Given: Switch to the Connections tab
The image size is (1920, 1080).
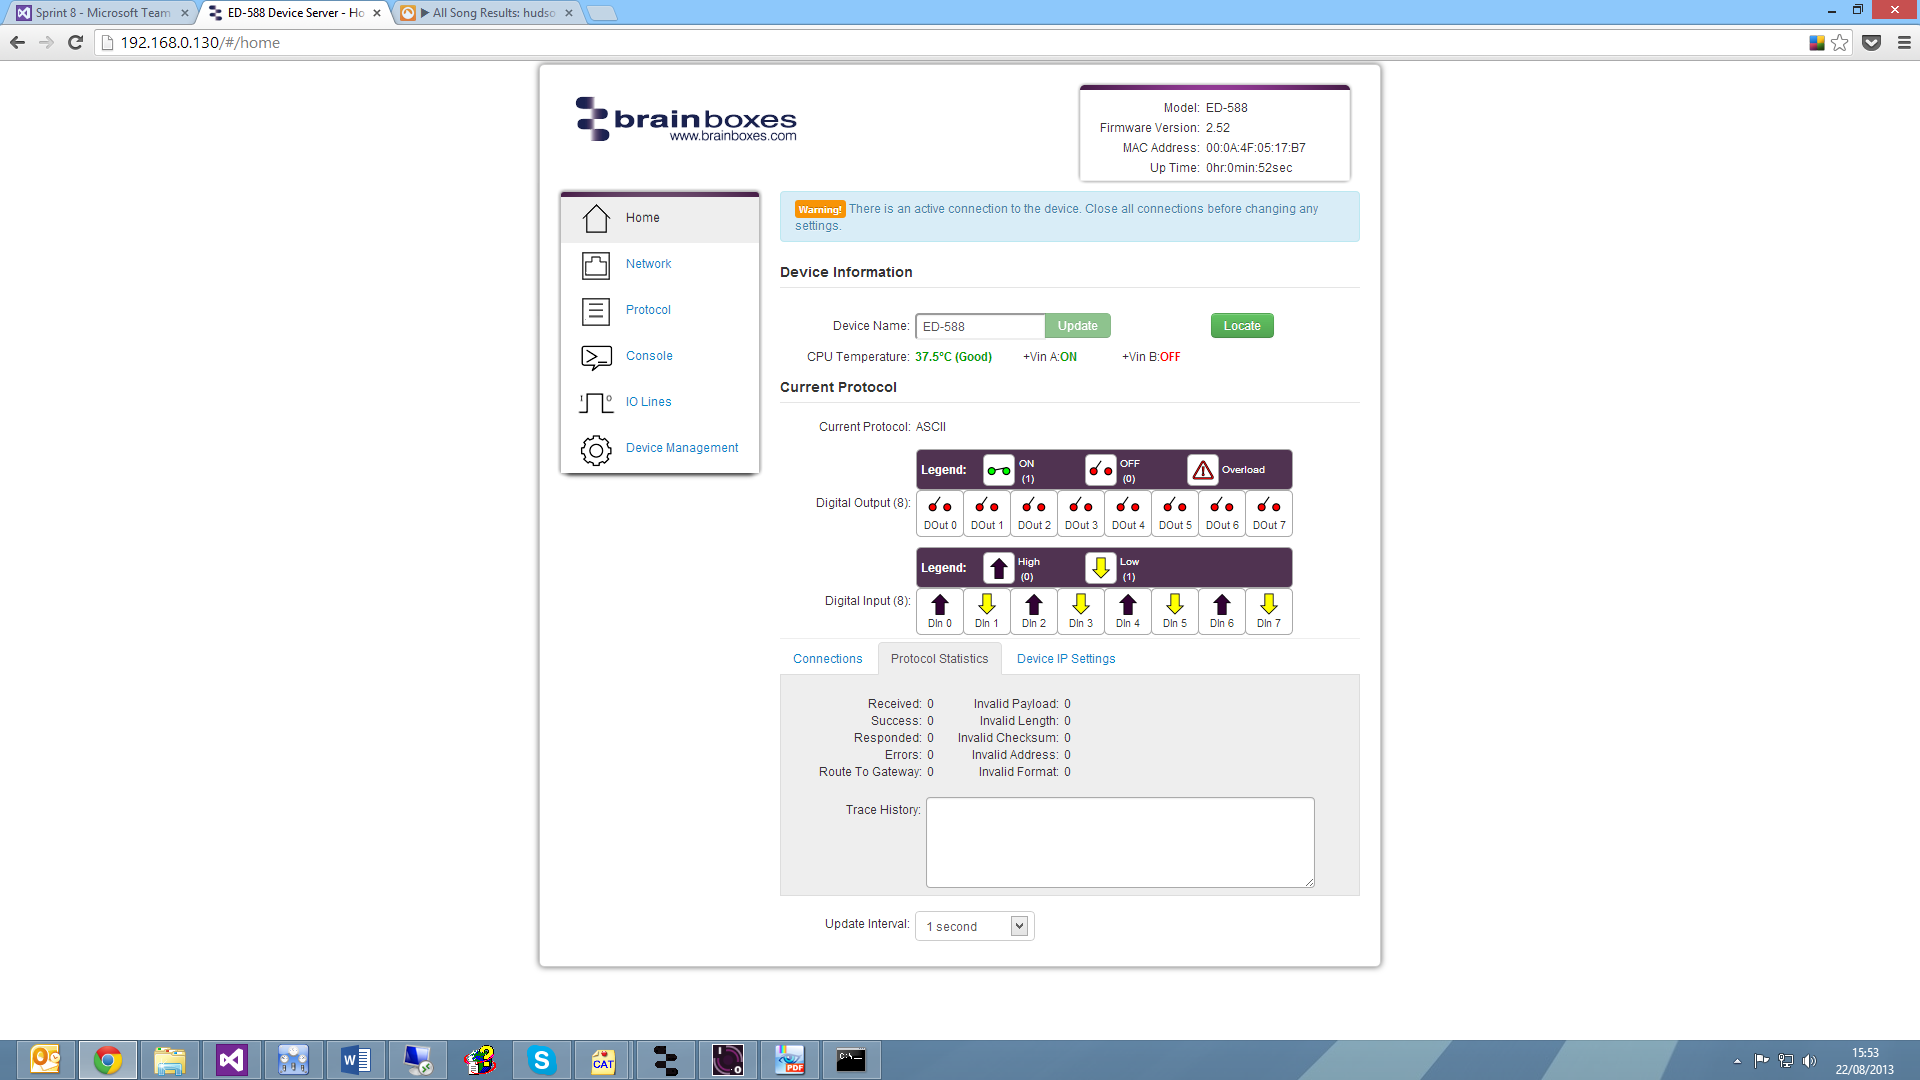Looking at the screenshot, I should pos(827,659).
